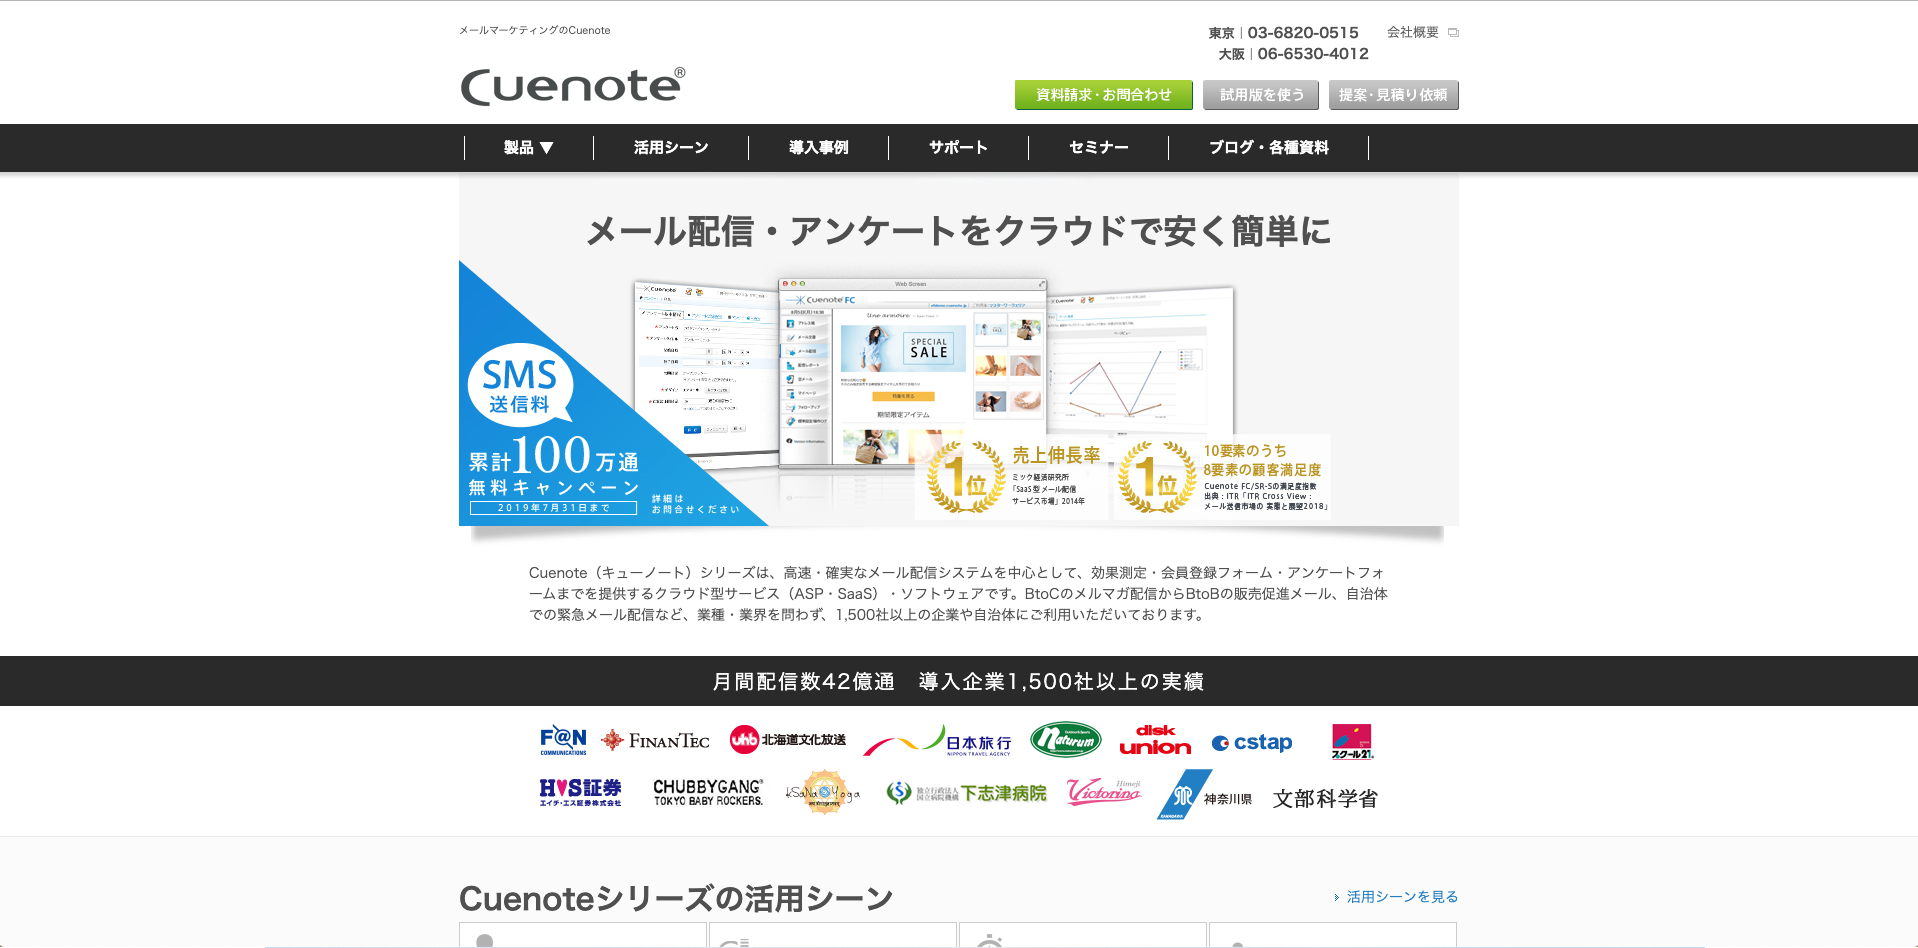This screenshot has height=948, width=1918.
Task: Click the 試用版を使う button
Action: (1260, 94)
